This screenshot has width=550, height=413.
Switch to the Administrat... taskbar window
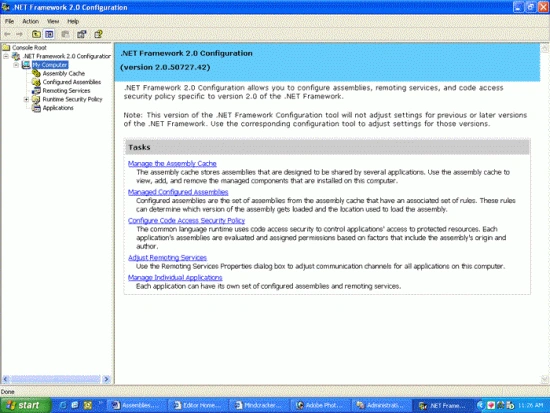[382, 405]
